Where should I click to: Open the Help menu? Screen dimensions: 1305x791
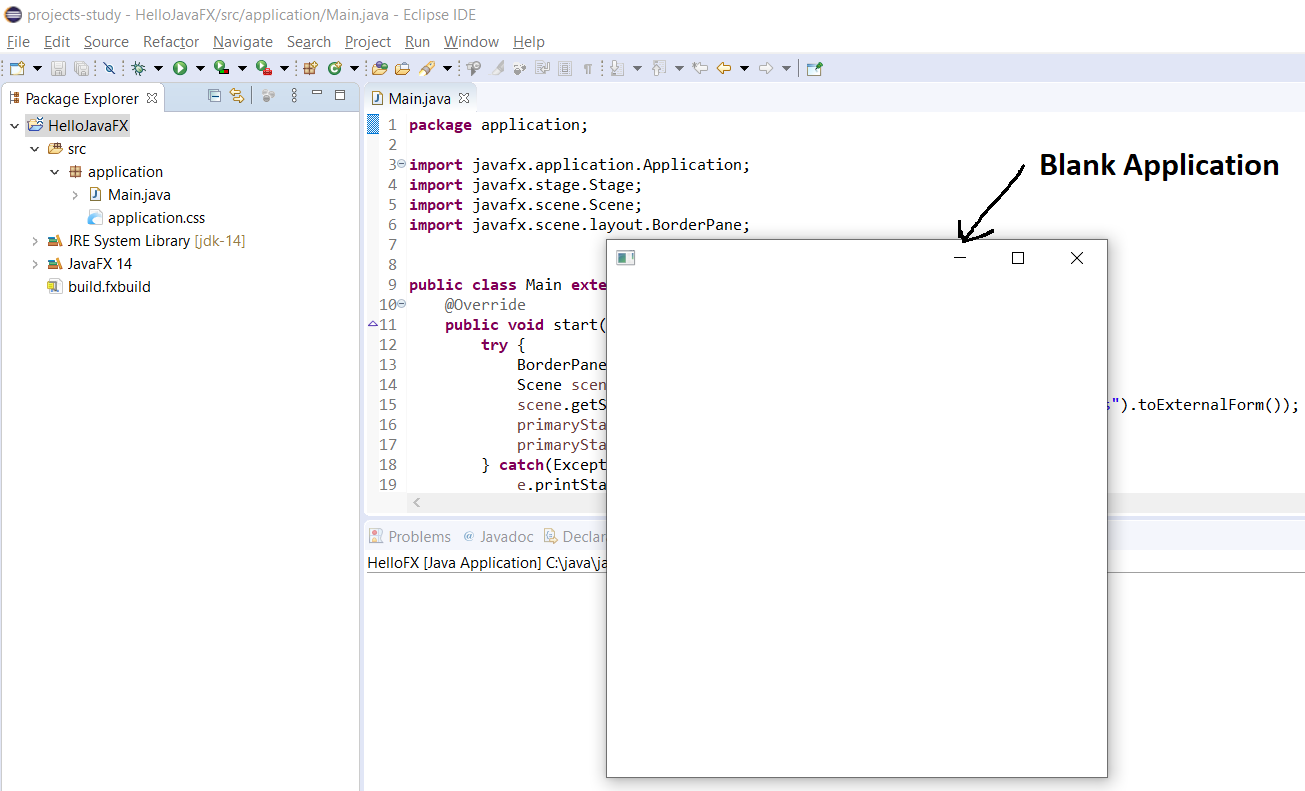[x=529, y=41]
